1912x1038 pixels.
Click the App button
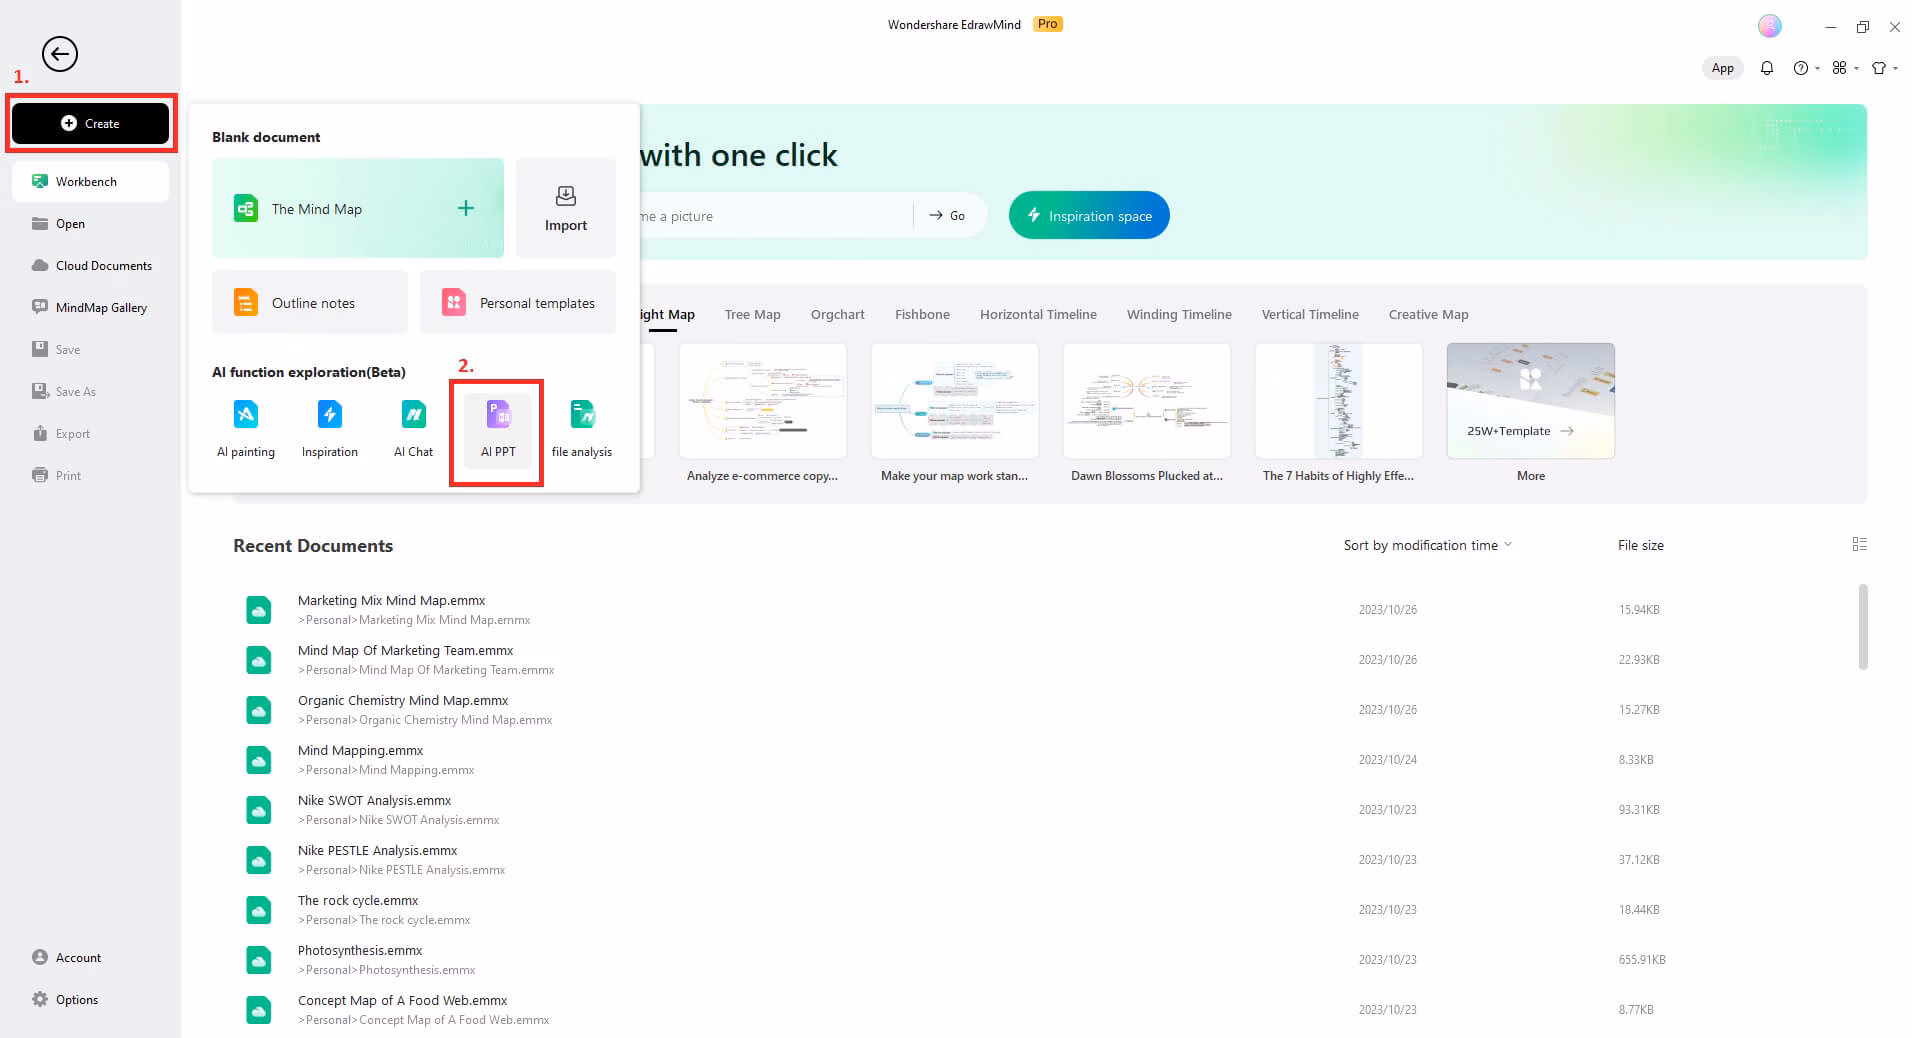click(1722, 68)
